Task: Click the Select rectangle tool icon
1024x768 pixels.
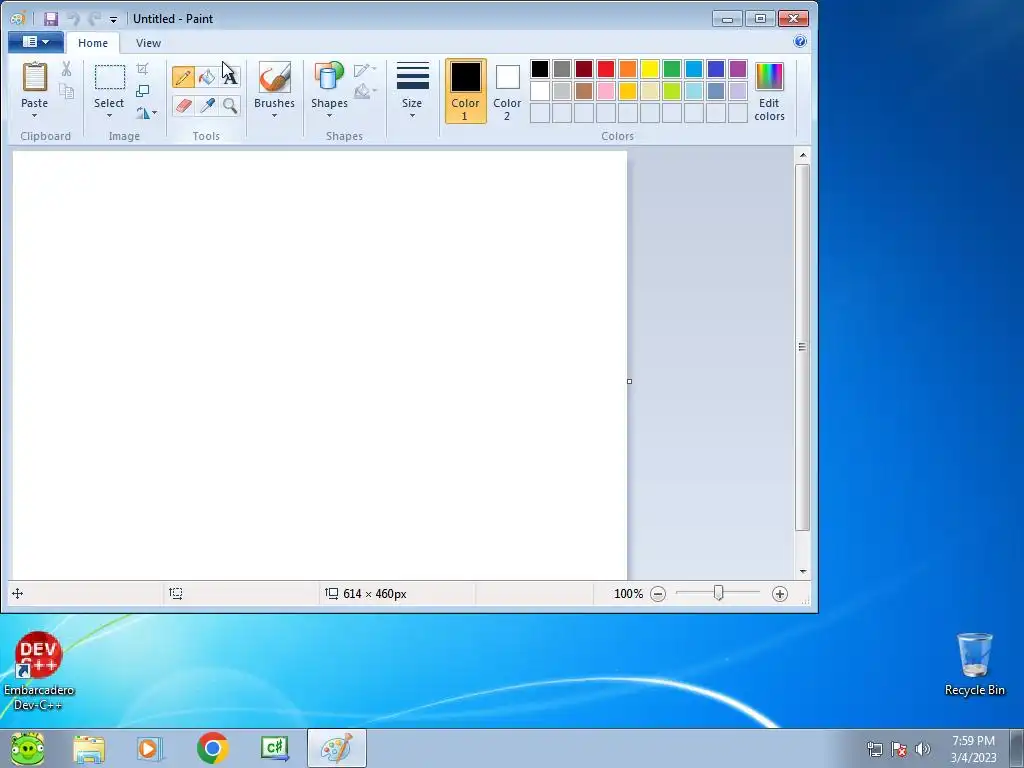Action: tap(109, 77)
